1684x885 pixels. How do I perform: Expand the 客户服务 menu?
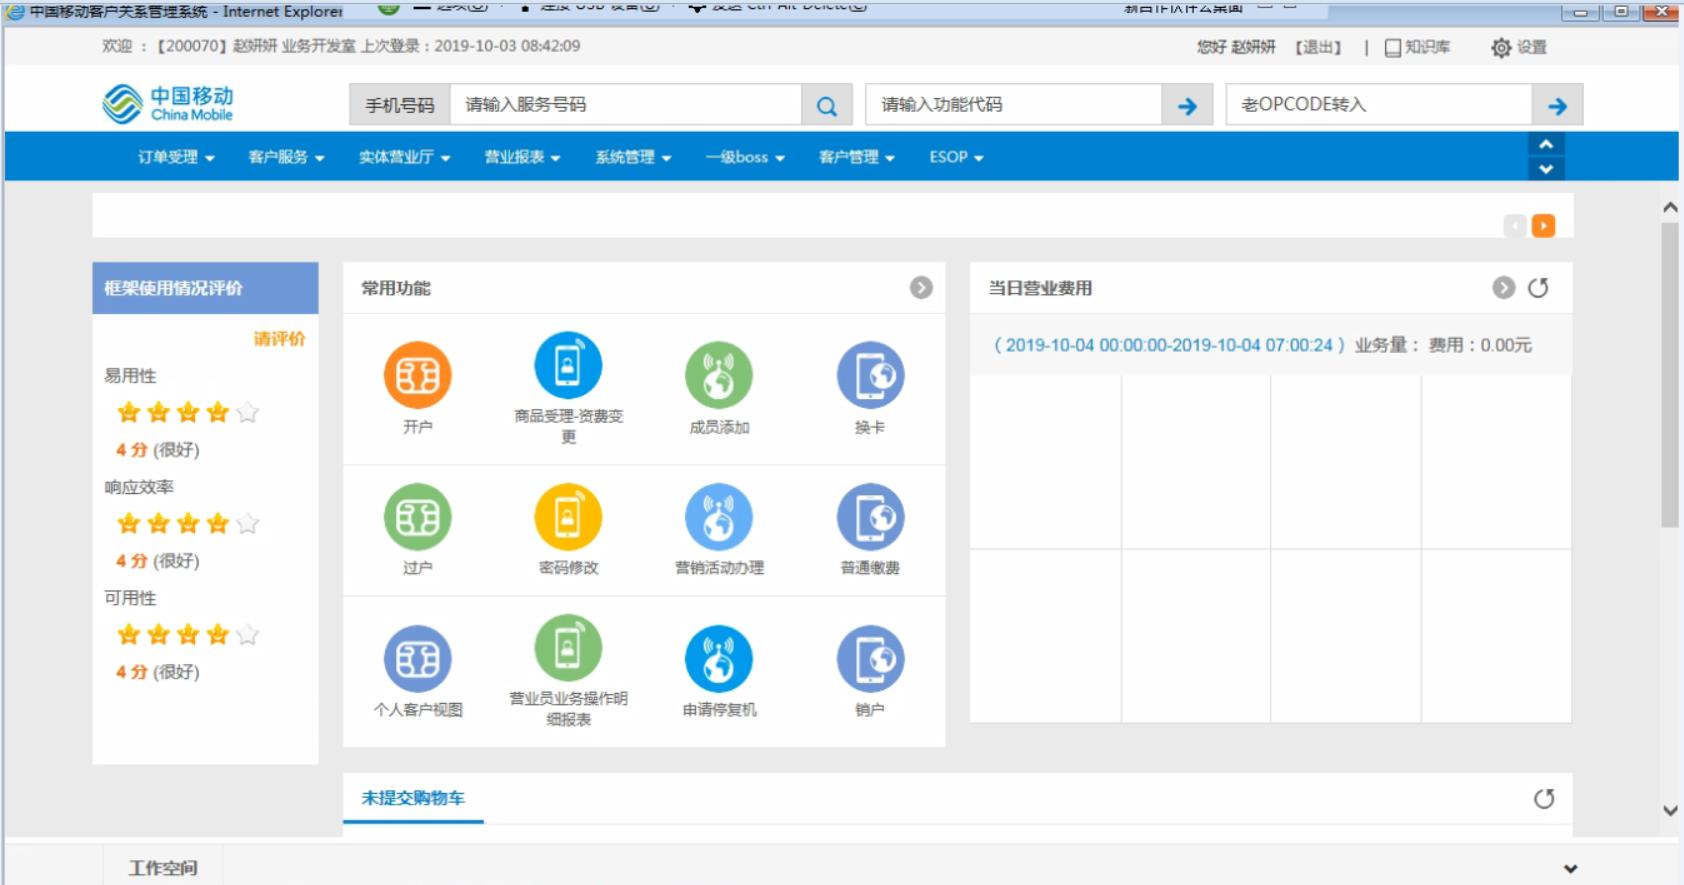(x=286, y=157)
